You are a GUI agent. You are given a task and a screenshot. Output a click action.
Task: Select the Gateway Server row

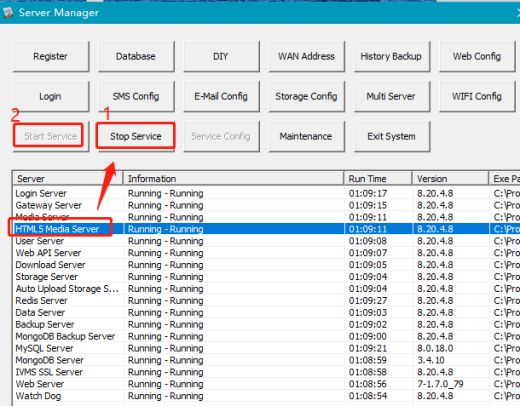coord(267,205)
